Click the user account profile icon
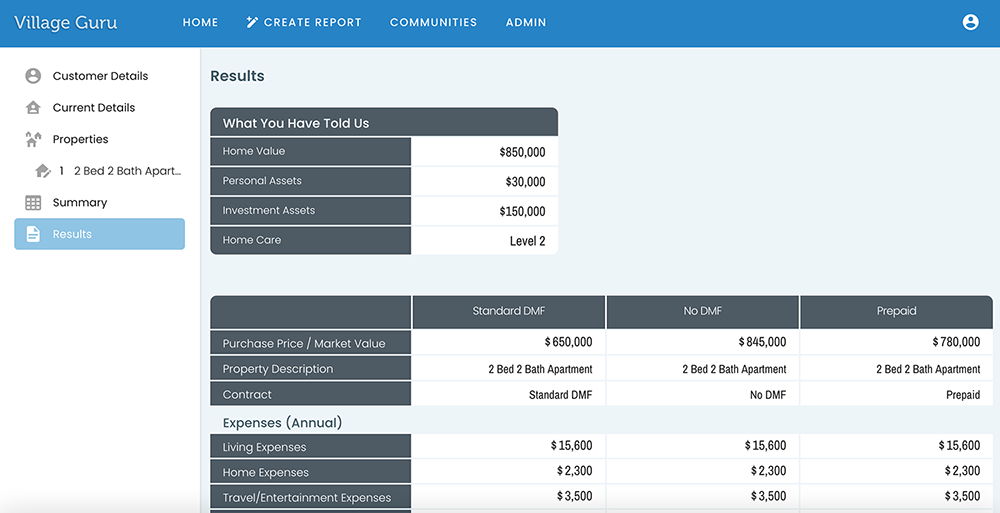Image resolution: width=1000 pixels, height=513 pixels. [970, 22]
